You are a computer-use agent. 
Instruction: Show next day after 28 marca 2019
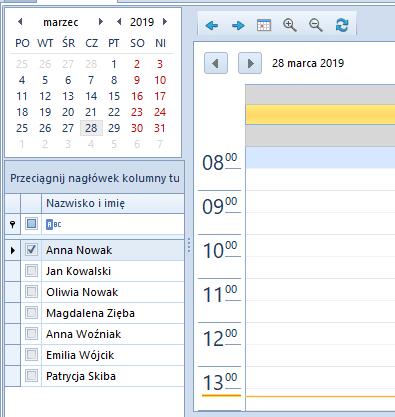coord(250,63)
